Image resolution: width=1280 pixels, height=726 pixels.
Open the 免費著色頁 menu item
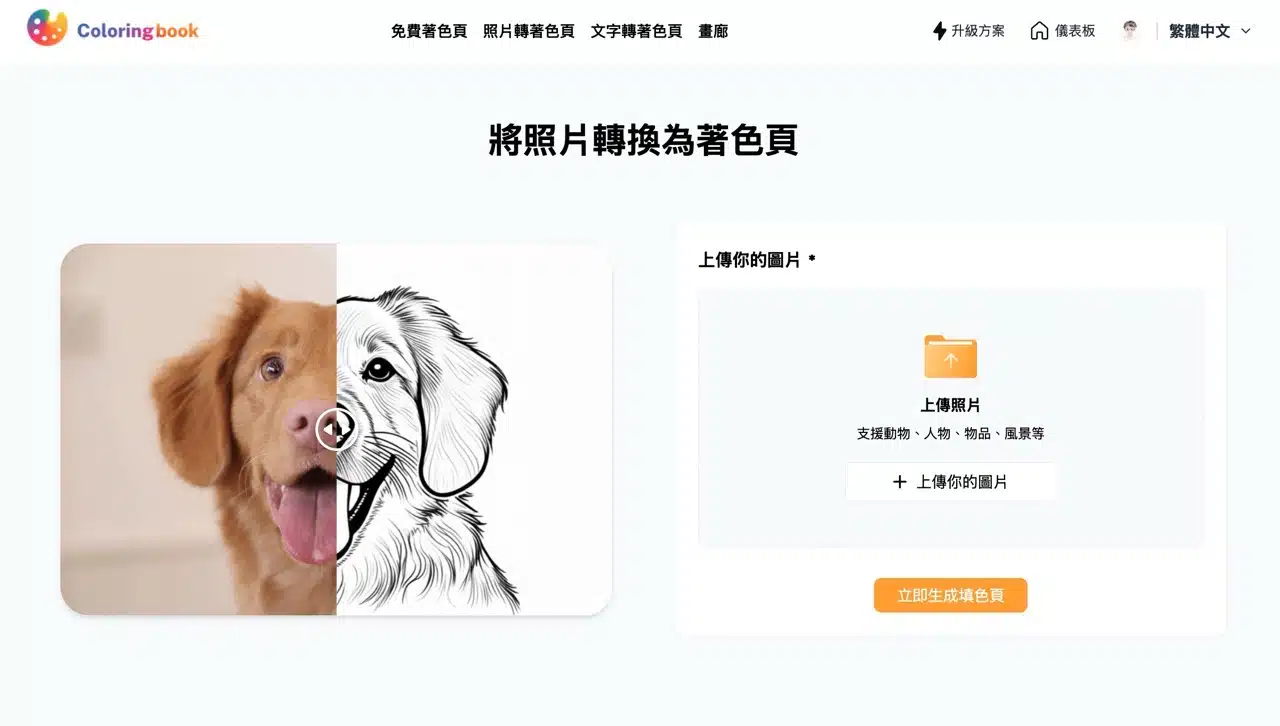tap(429, 31)
